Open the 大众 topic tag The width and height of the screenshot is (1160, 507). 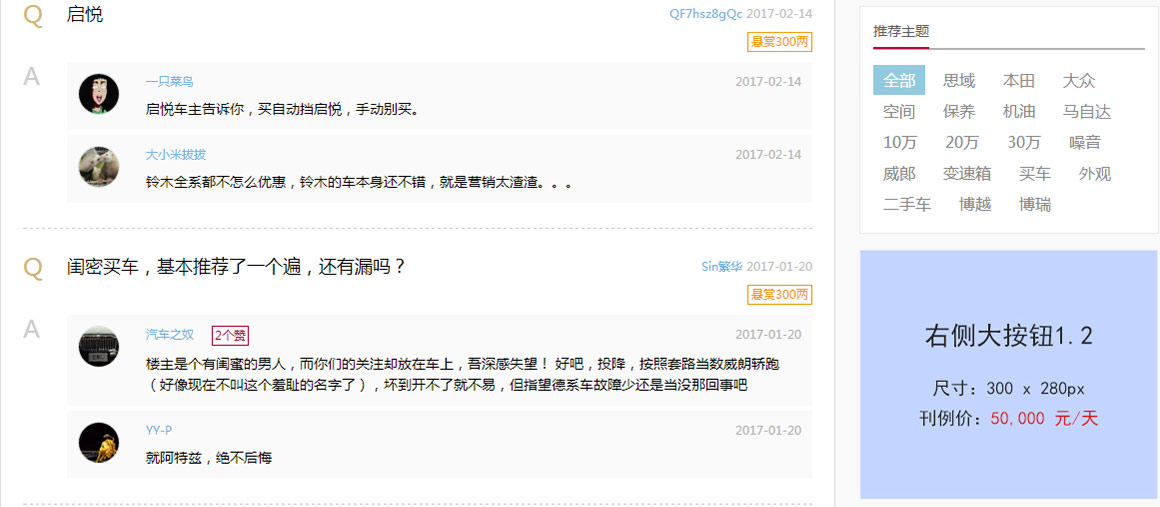(x=1079, y=81)
